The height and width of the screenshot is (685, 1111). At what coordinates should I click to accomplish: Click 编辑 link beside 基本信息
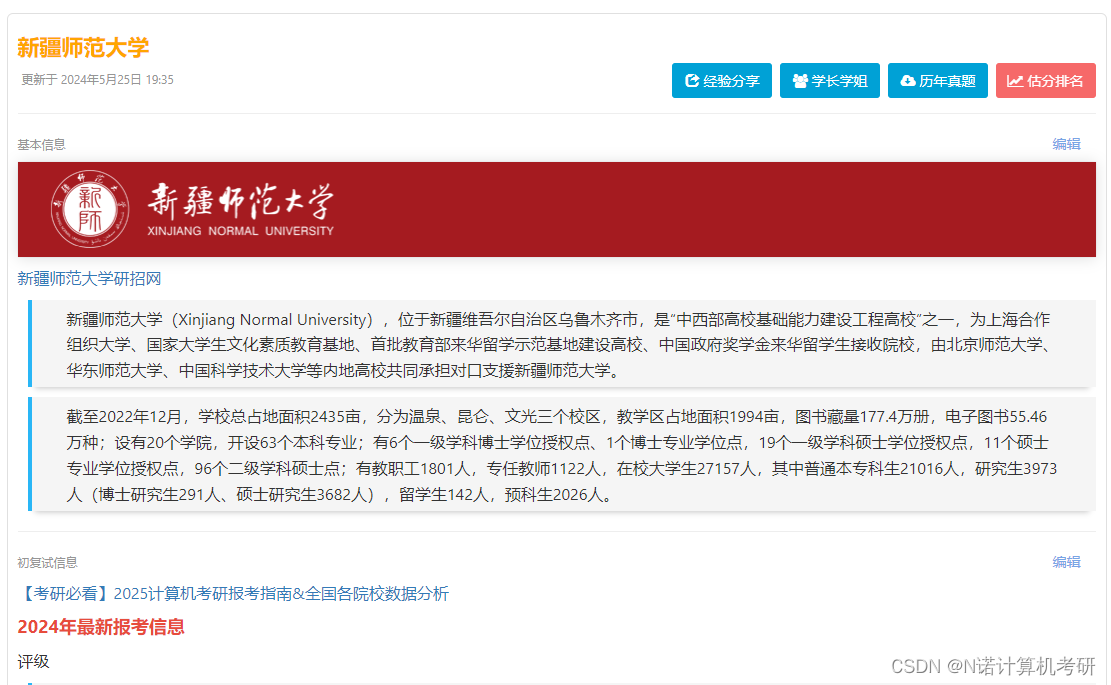[1066, 144]
